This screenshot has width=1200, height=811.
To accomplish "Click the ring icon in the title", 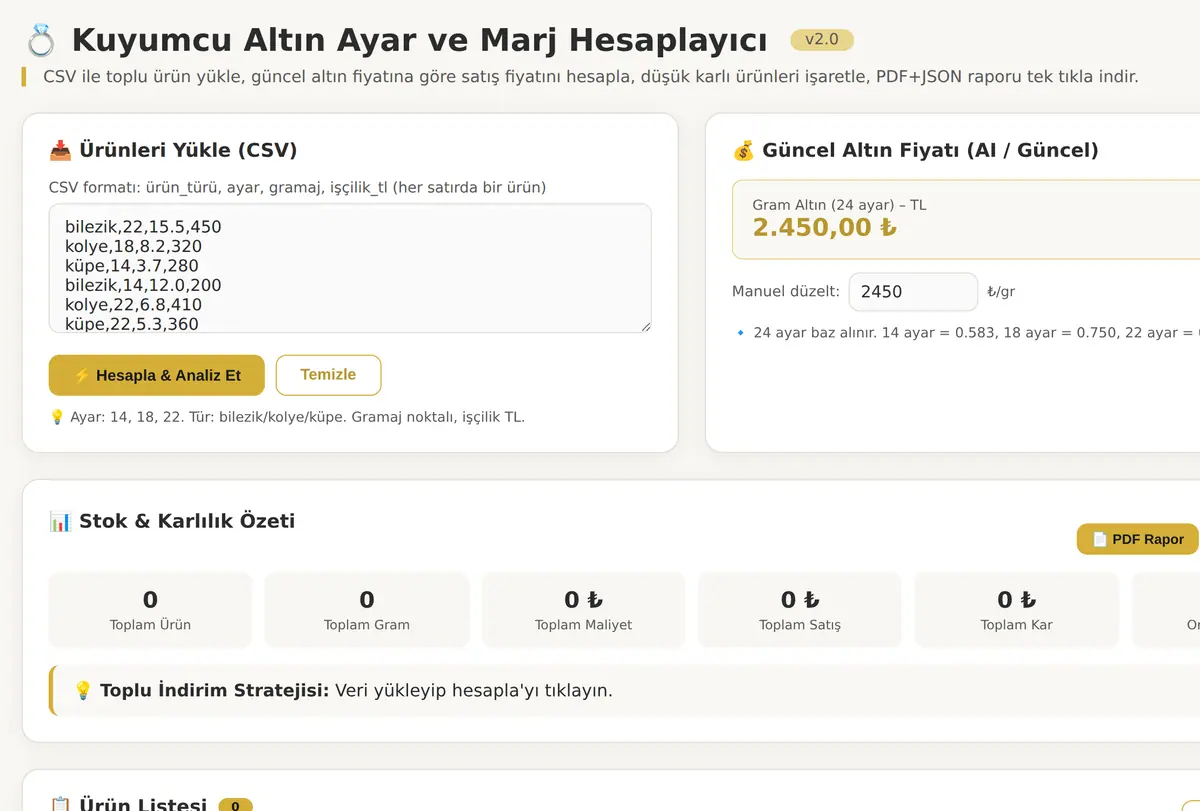I will point(42,41).
